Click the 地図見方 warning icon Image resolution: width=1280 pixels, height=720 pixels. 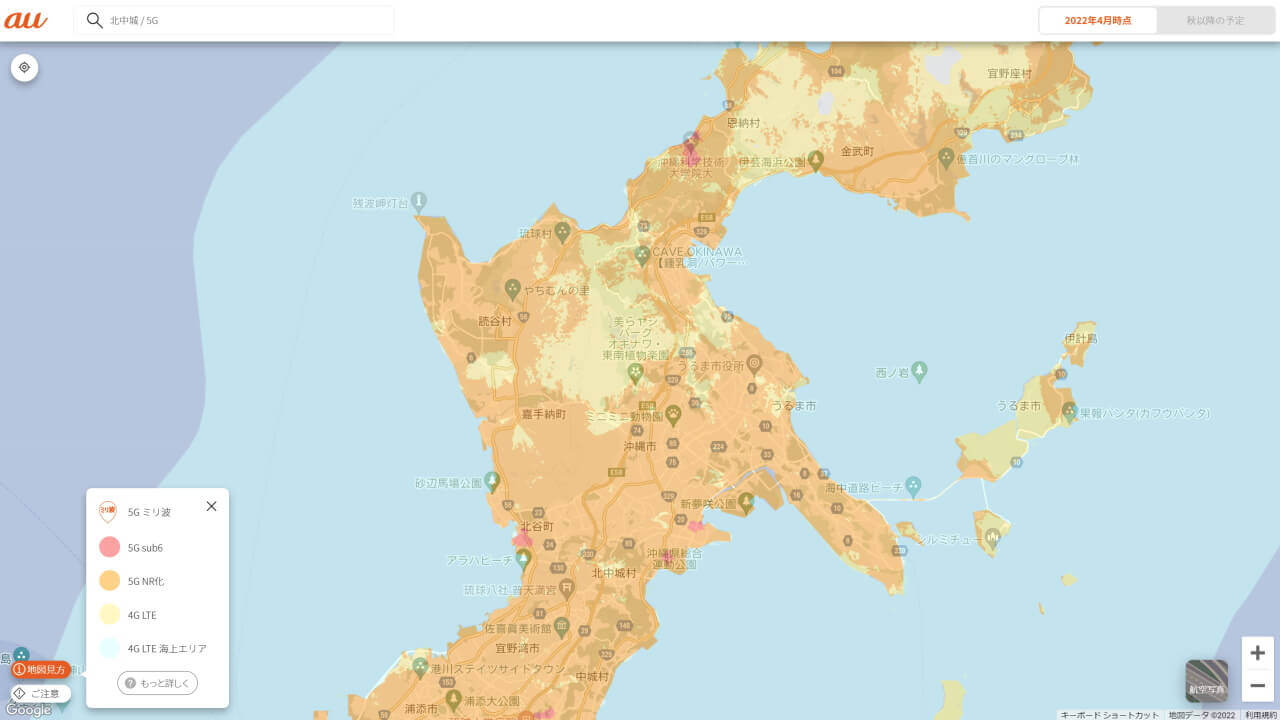point(22,669)
